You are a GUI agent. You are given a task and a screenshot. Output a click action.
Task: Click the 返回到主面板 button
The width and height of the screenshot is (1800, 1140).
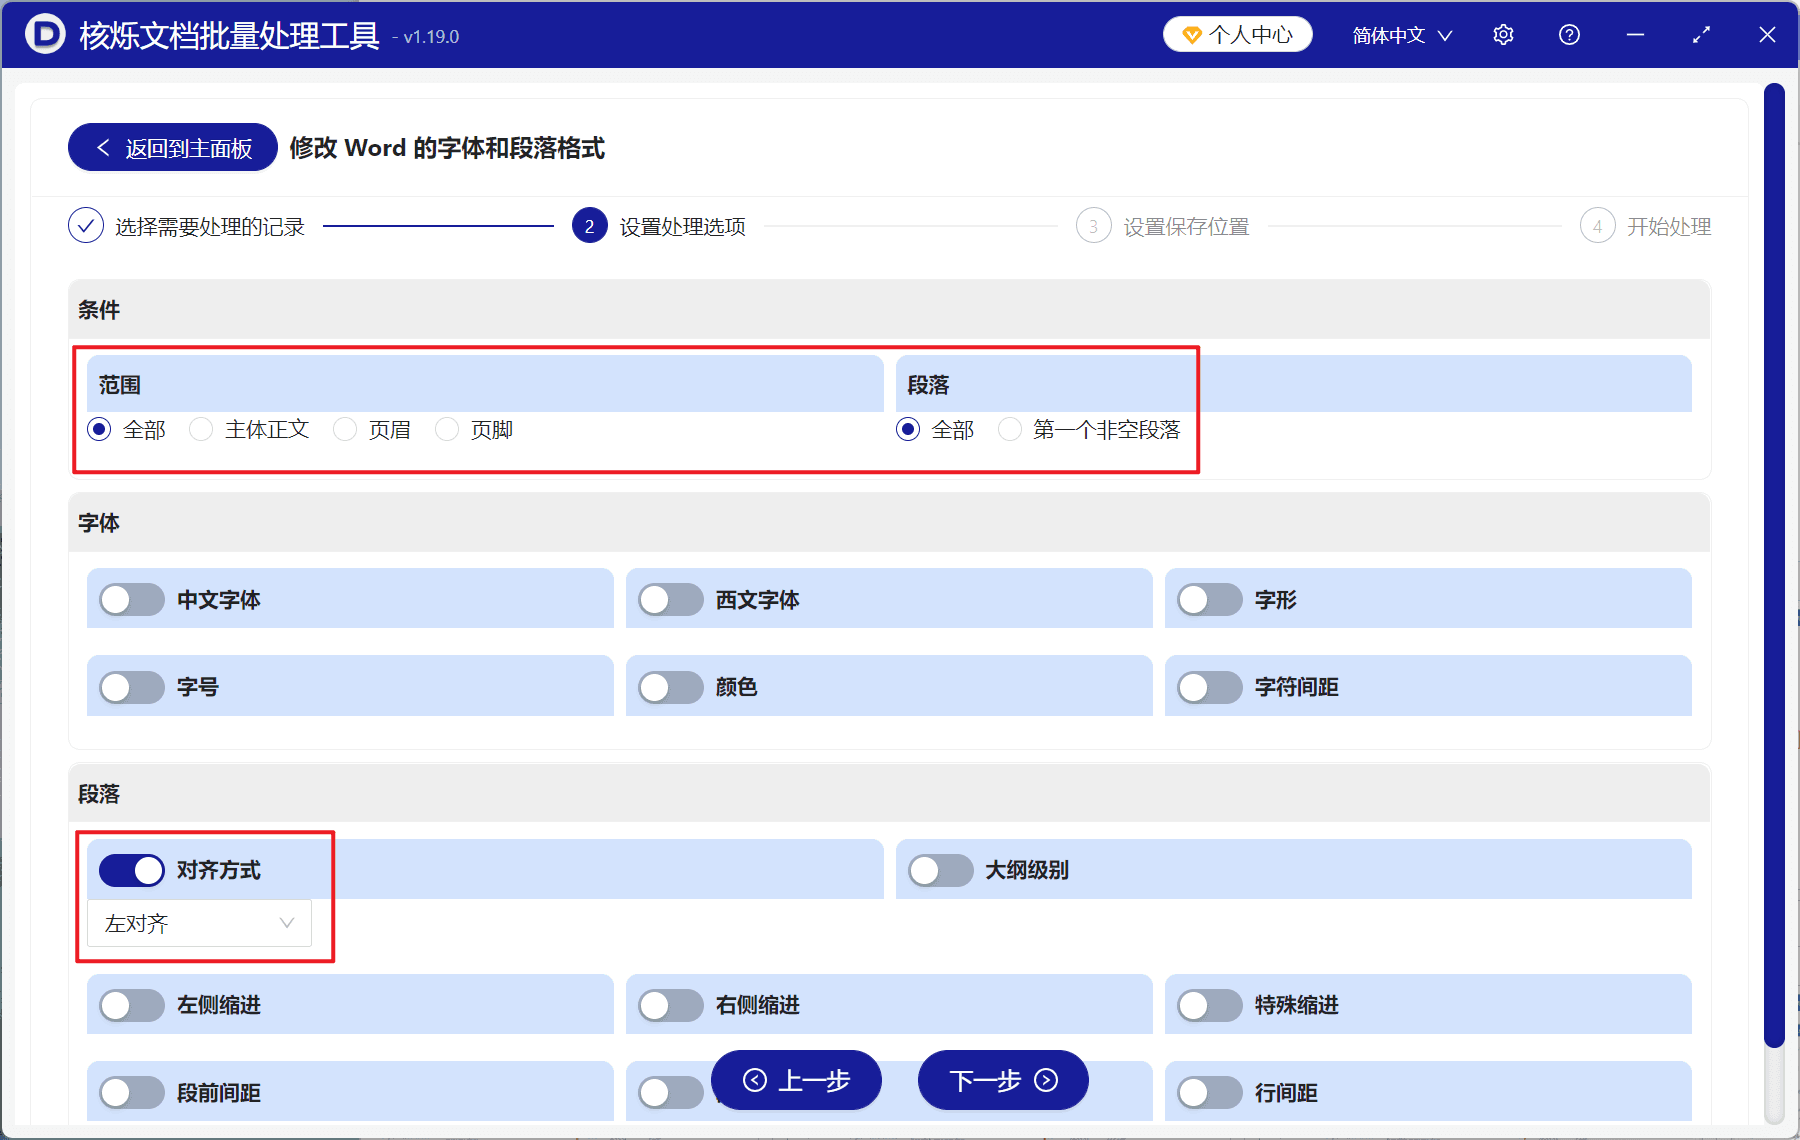pyautogui.click(x=171, y=147)
